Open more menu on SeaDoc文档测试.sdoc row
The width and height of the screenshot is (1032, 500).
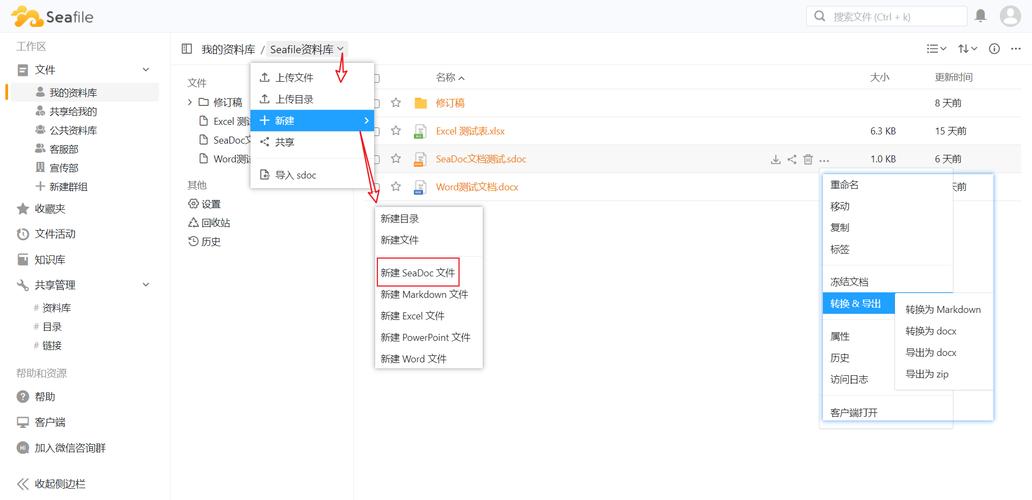click(x=824, y=159)
